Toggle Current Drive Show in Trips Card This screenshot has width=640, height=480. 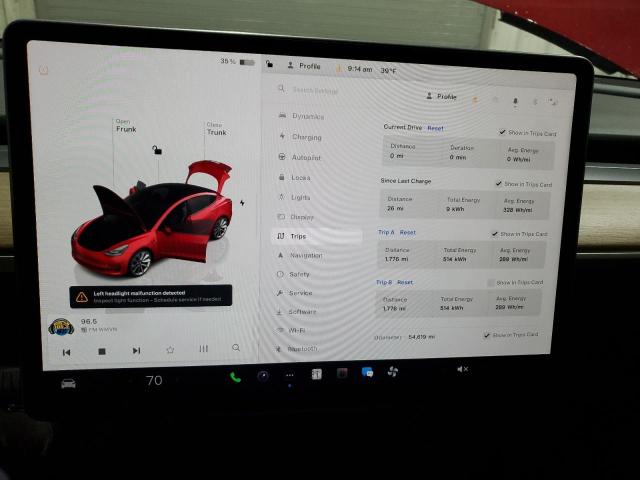(502, 132)
